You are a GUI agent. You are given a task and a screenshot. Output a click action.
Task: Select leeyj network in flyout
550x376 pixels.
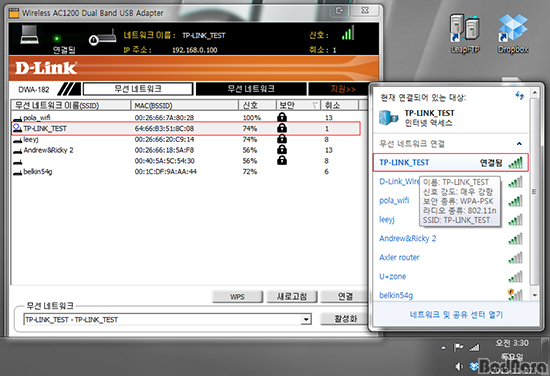pos(387,220)
